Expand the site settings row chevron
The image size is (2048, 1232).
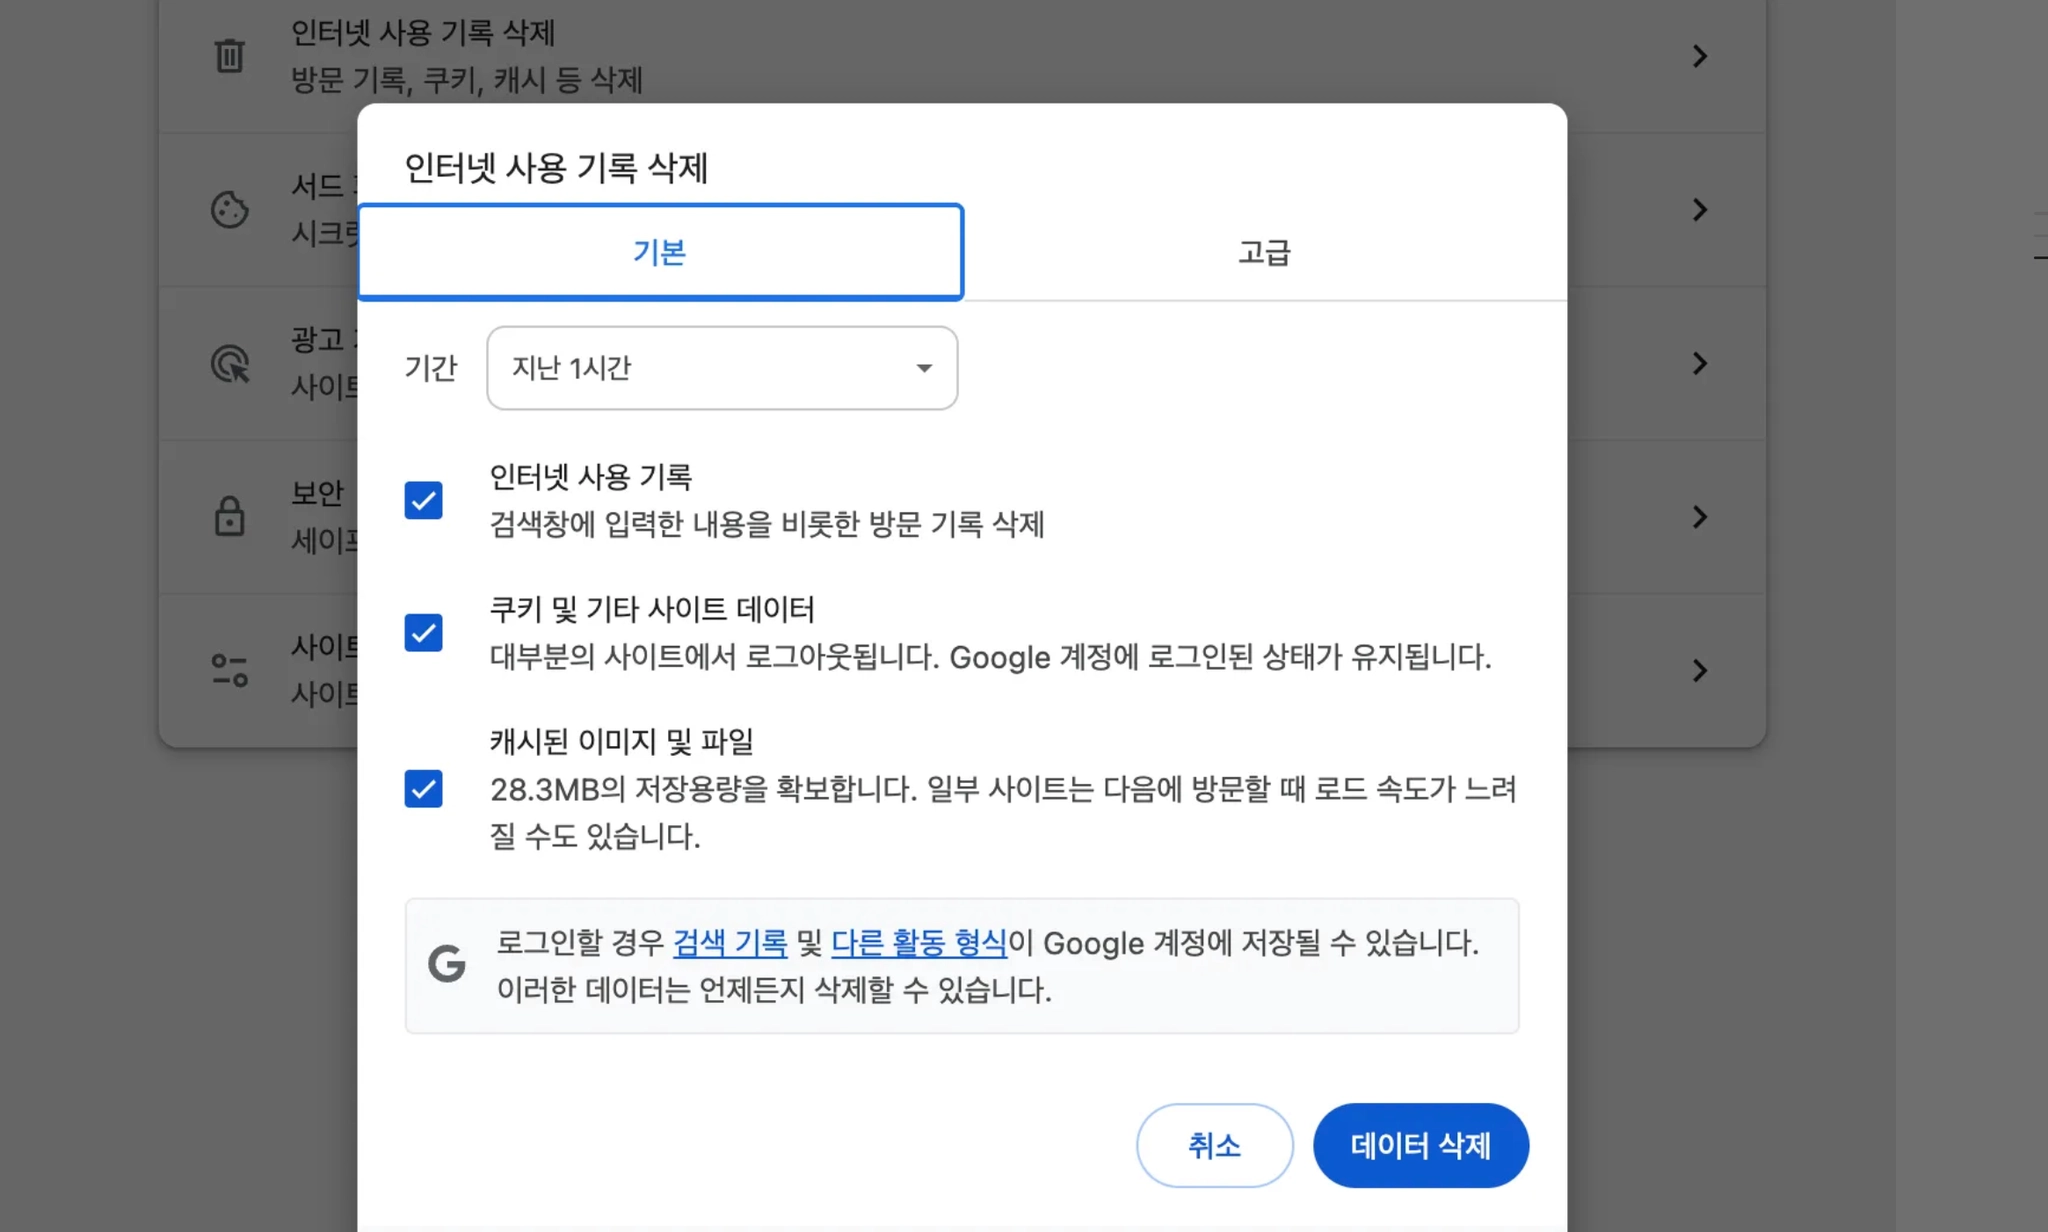coord(1699,670)
